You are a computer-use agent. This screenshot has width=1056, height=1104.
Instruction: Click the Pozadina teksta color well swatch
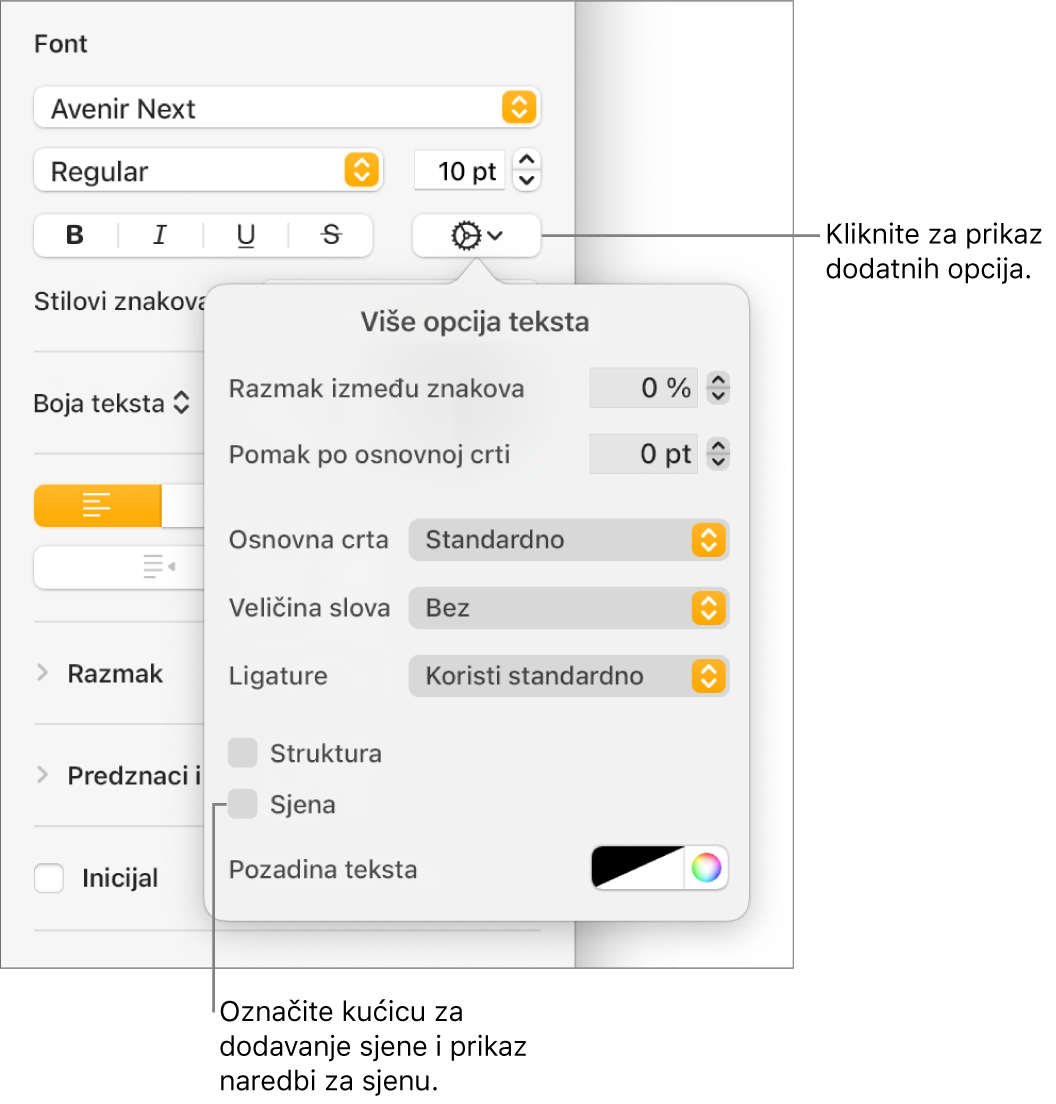[638, 867]
